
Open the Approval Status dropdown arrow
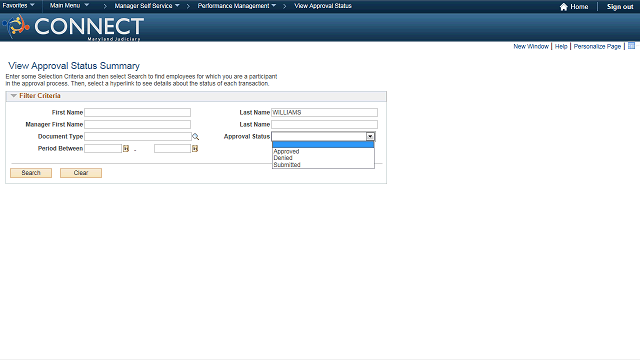click(x=370, y=136)
